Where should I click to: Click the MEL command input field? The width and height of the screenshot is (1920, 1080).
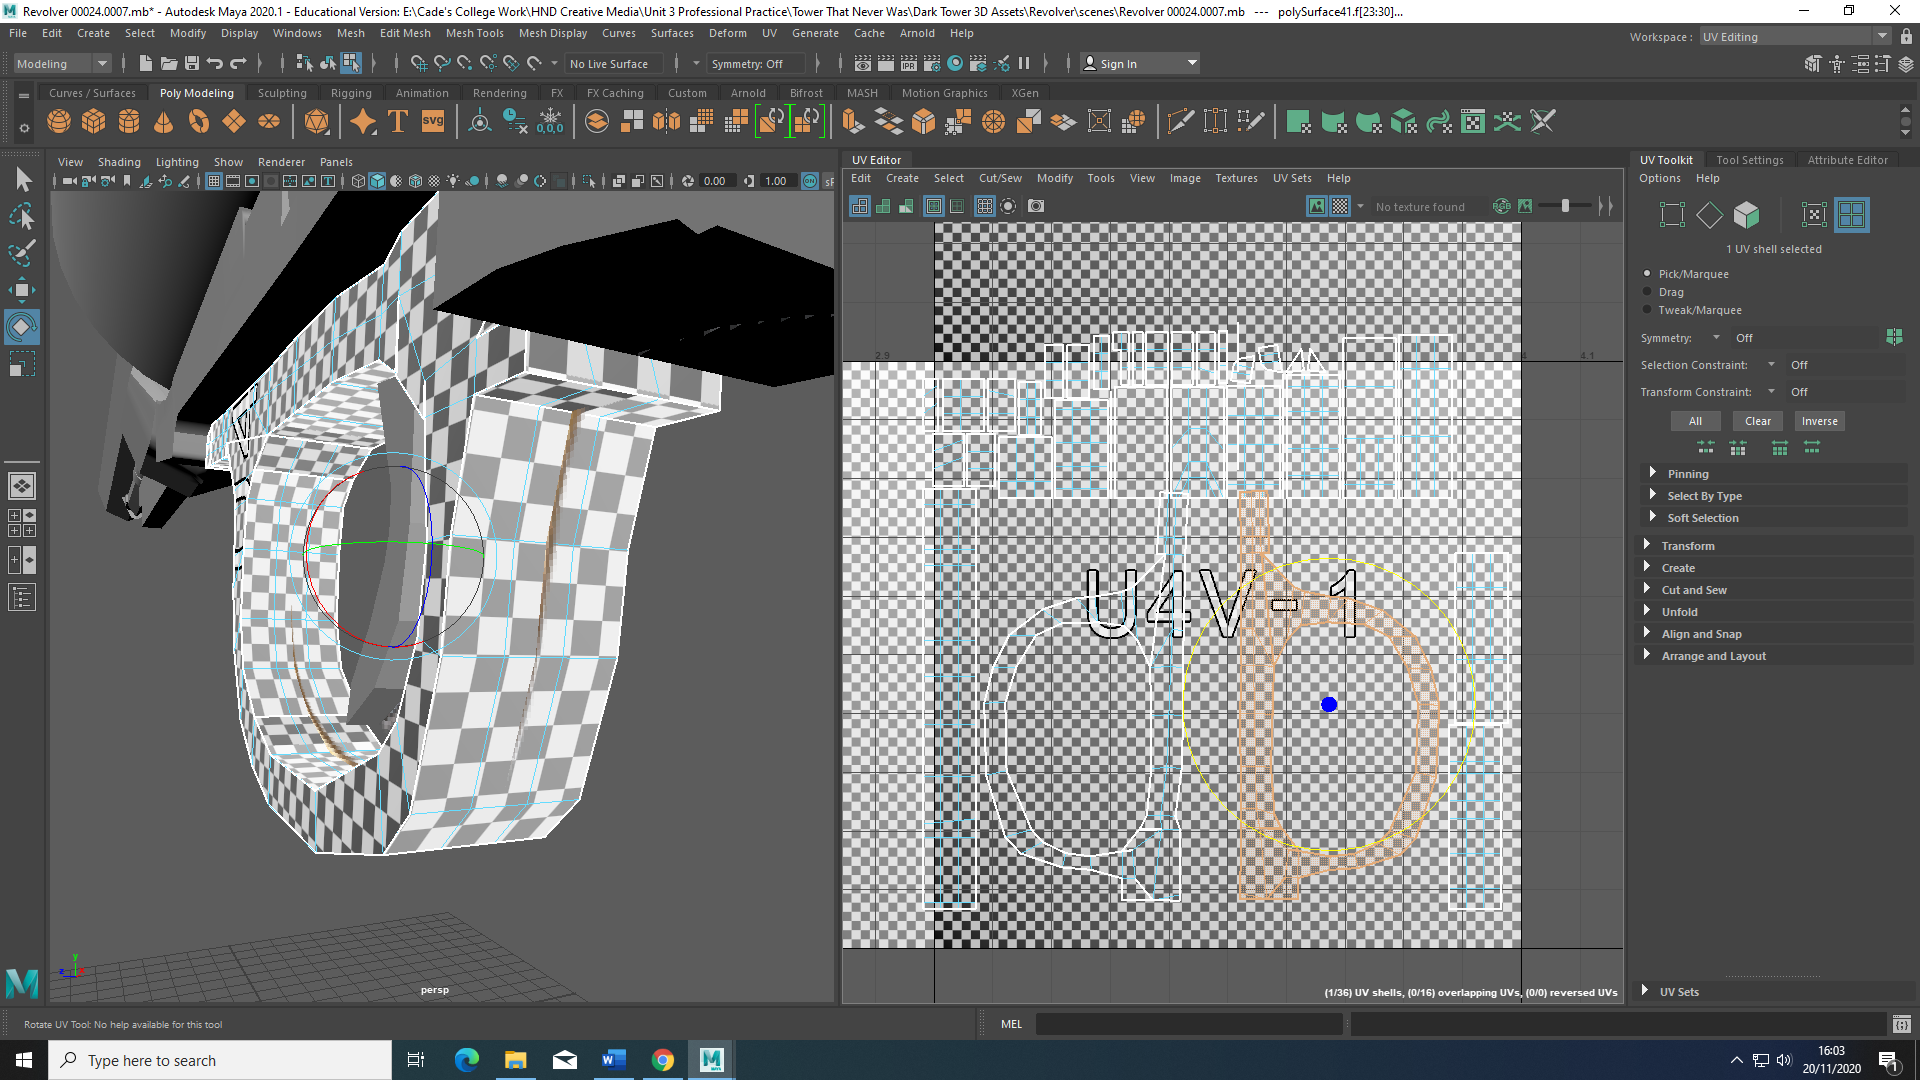point(1189,1024)
